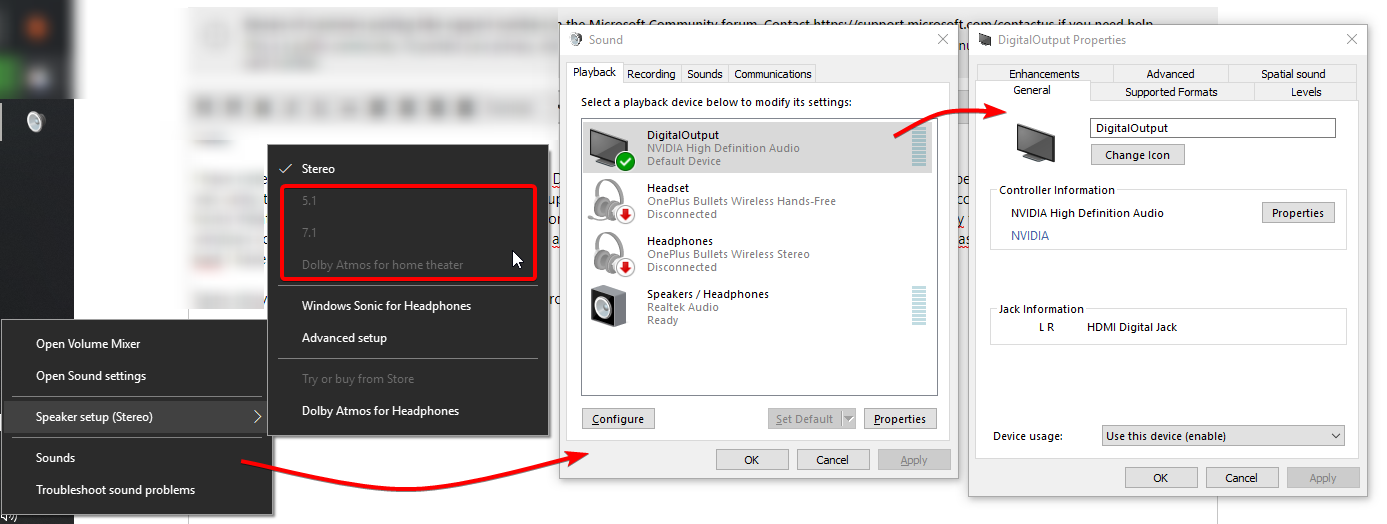The image size is (1387, 524).
Task: Open the Levels tab
Action: [x=1306, y=92]
